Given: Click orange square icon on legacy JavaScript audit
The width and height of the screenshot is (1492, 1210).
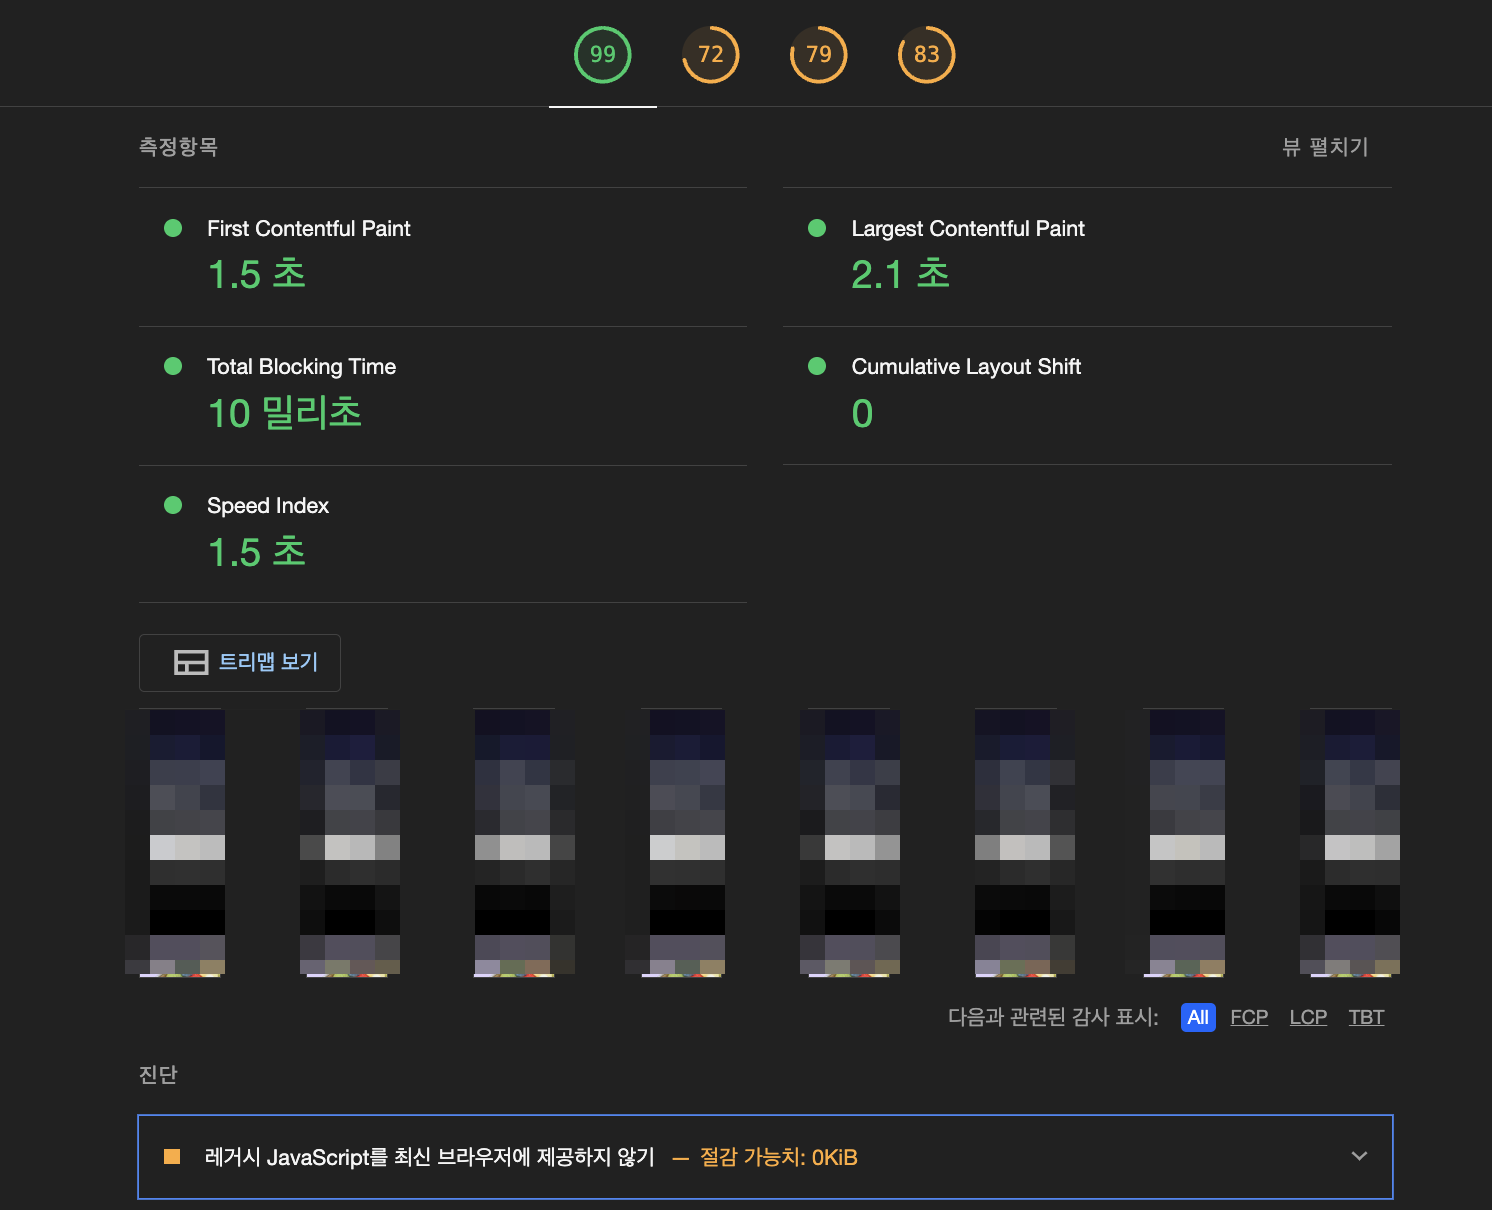Looking at the screenshot, I should pos(172,1157).
